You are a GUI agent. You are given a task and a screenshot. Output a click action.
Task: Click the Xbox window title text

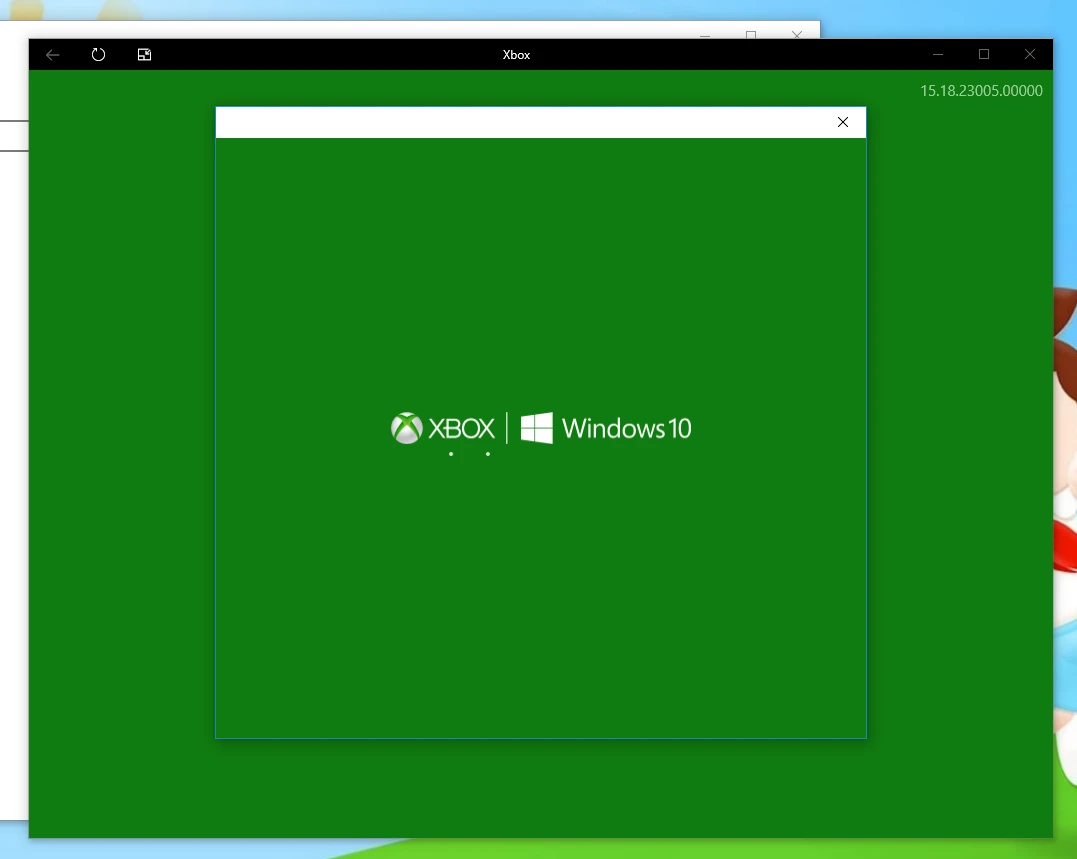pyautogui.click(x=516, y=55)
